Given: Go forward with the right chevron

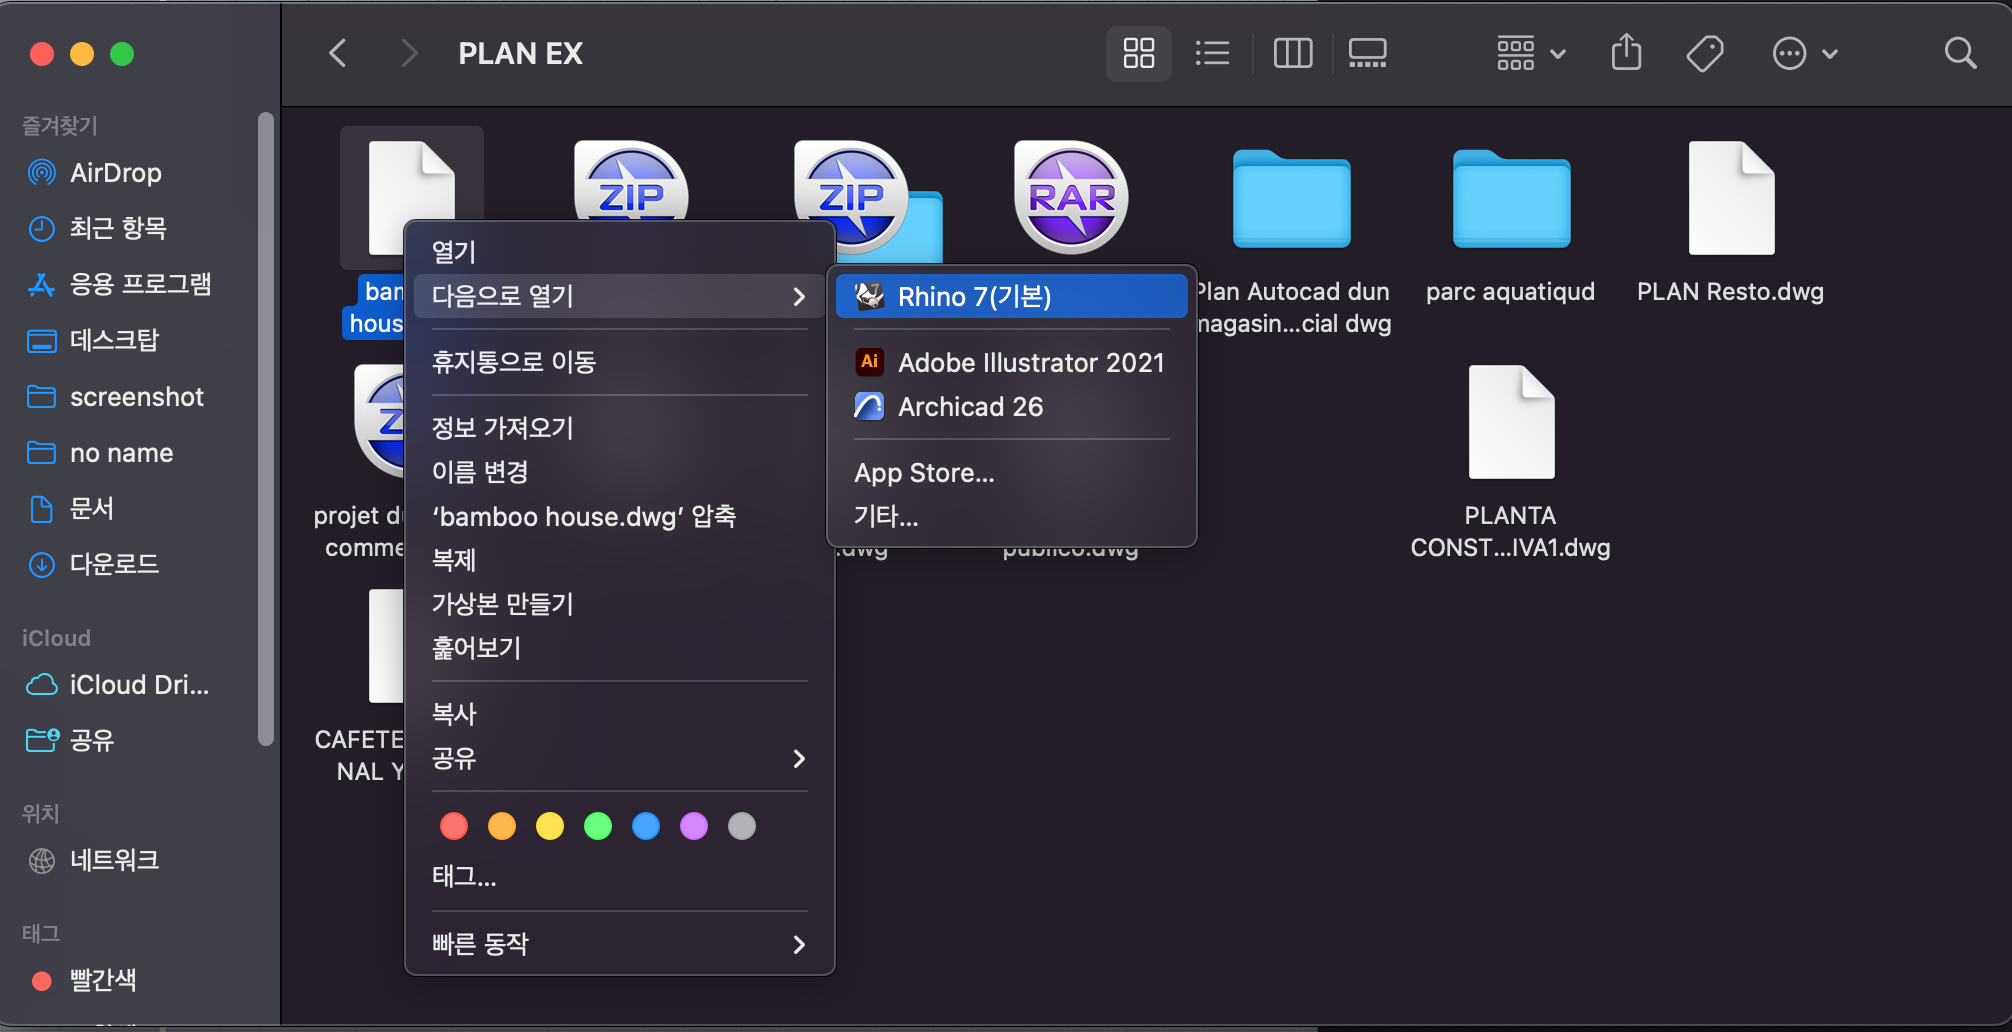Looking at the screenshot, I should [x=408, y=53].
